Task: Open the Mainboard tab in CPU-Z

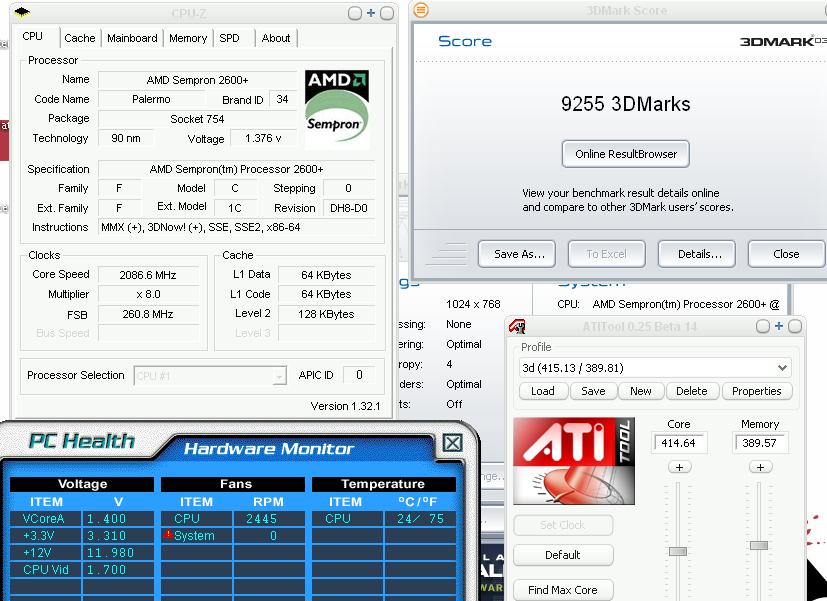Action: pos(132,38)
